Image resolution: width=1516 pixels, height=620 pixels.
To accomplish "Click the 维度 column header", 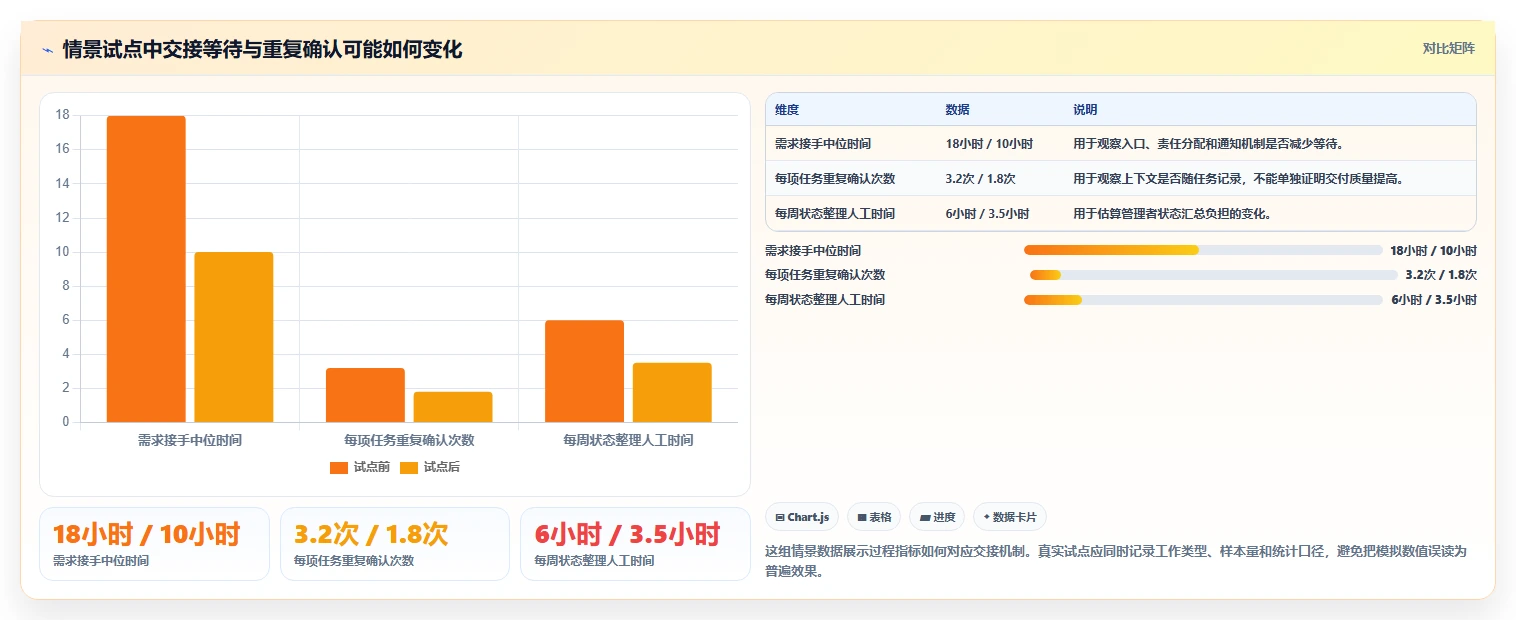I will 787,110.
